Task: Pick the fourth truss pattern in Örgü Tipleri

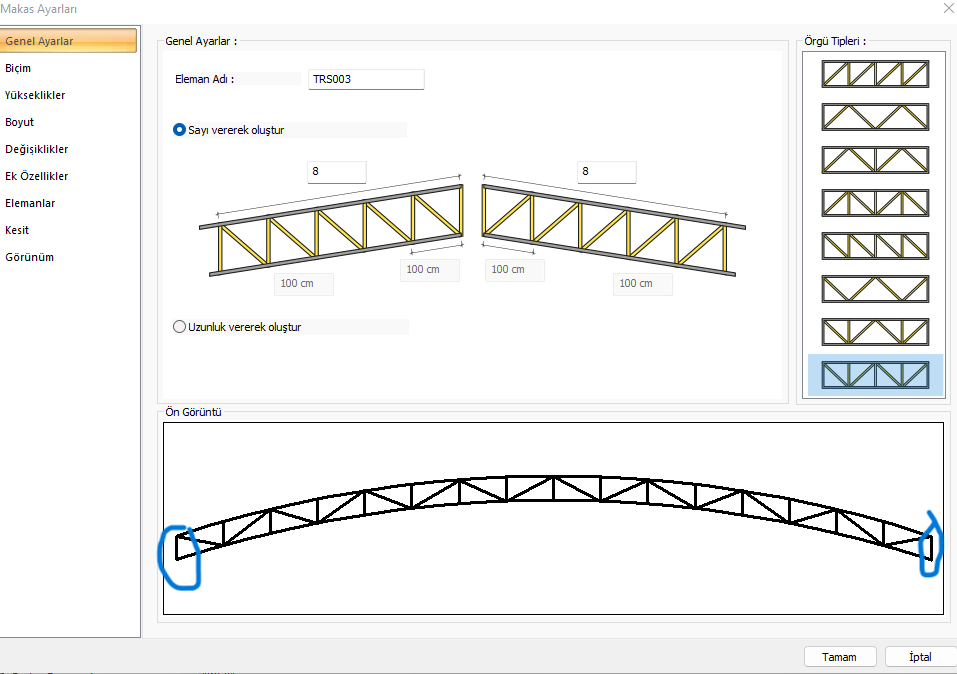Action: (875, 203)
